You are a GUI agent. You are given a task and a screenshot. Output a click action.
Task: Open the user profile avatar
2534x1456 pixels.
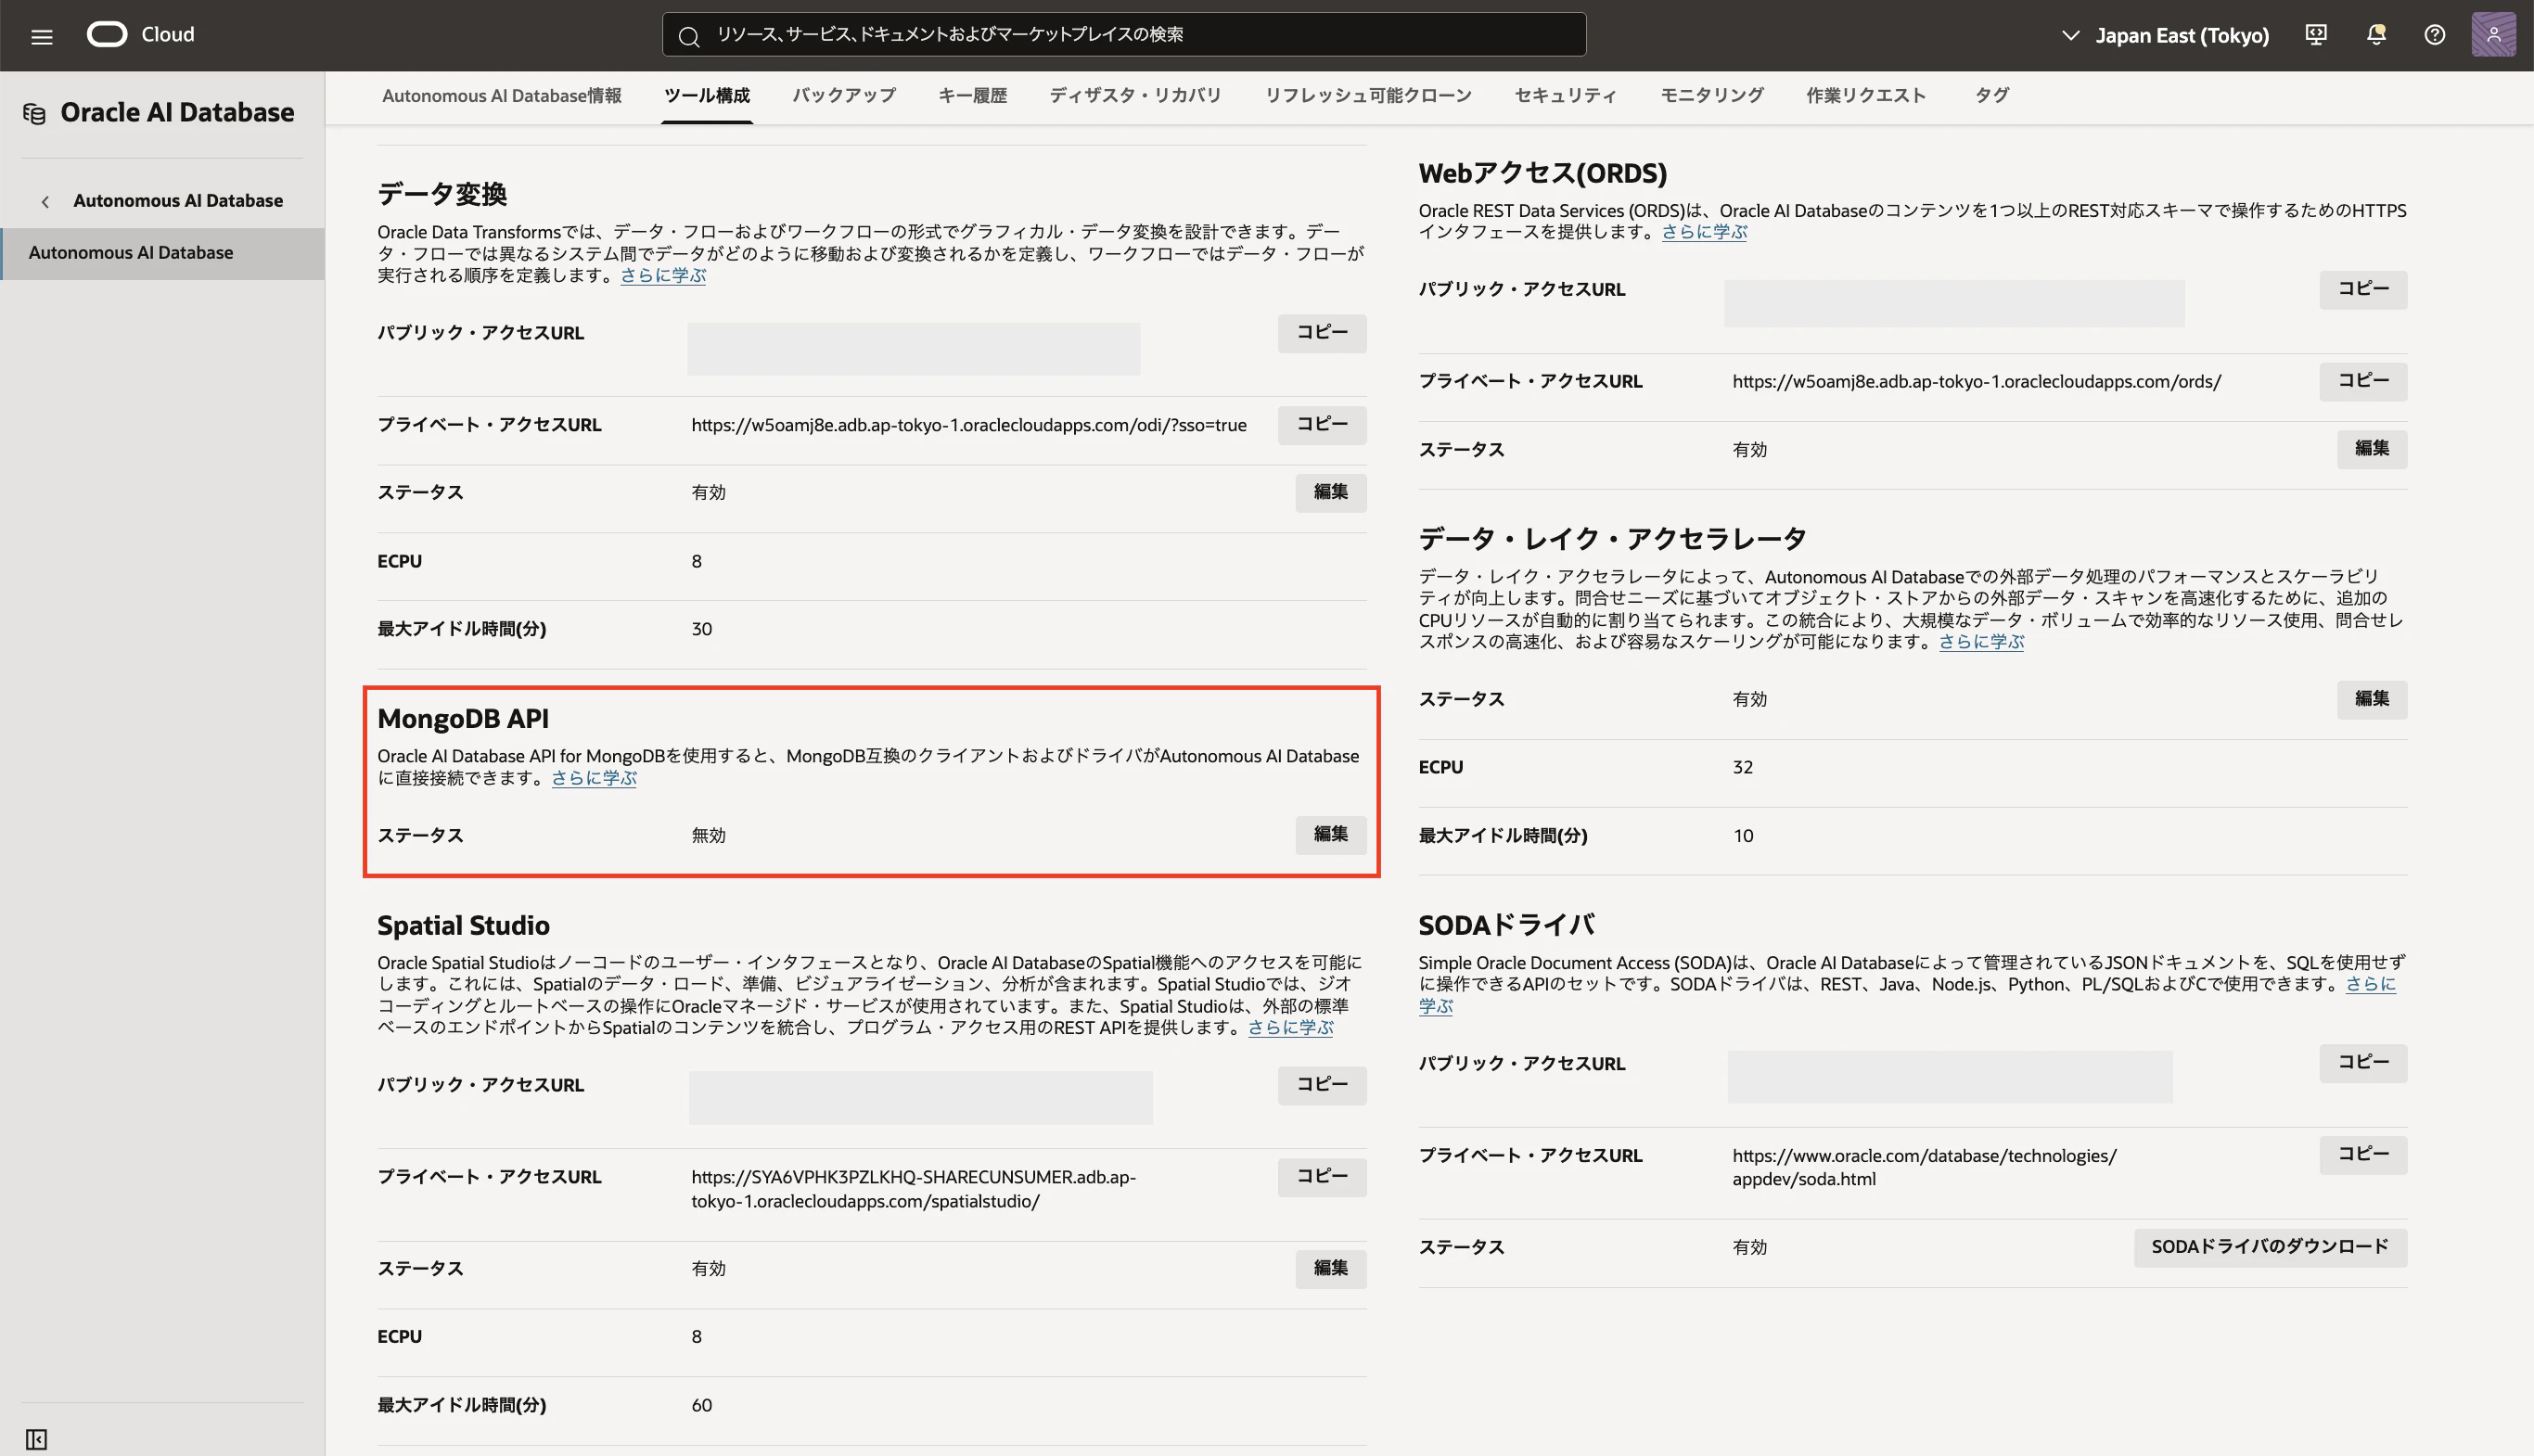coord(2493,35)
